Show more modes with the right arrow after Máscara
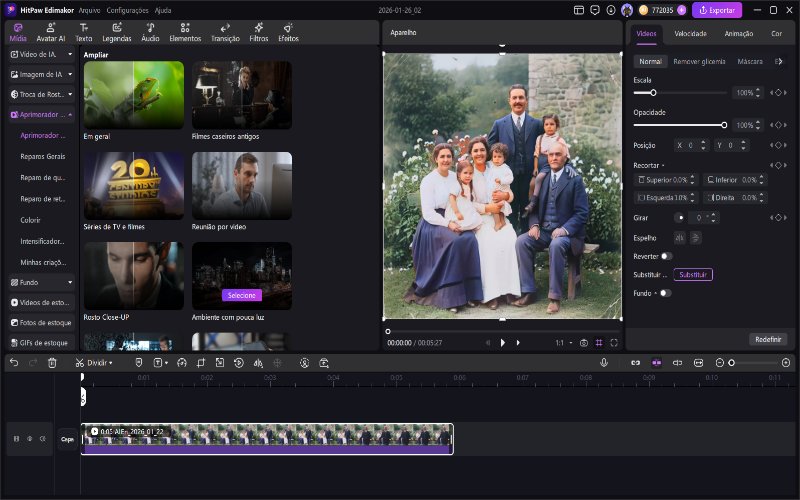The height and width of the screenshot is (500, 800). pos(779,61)
